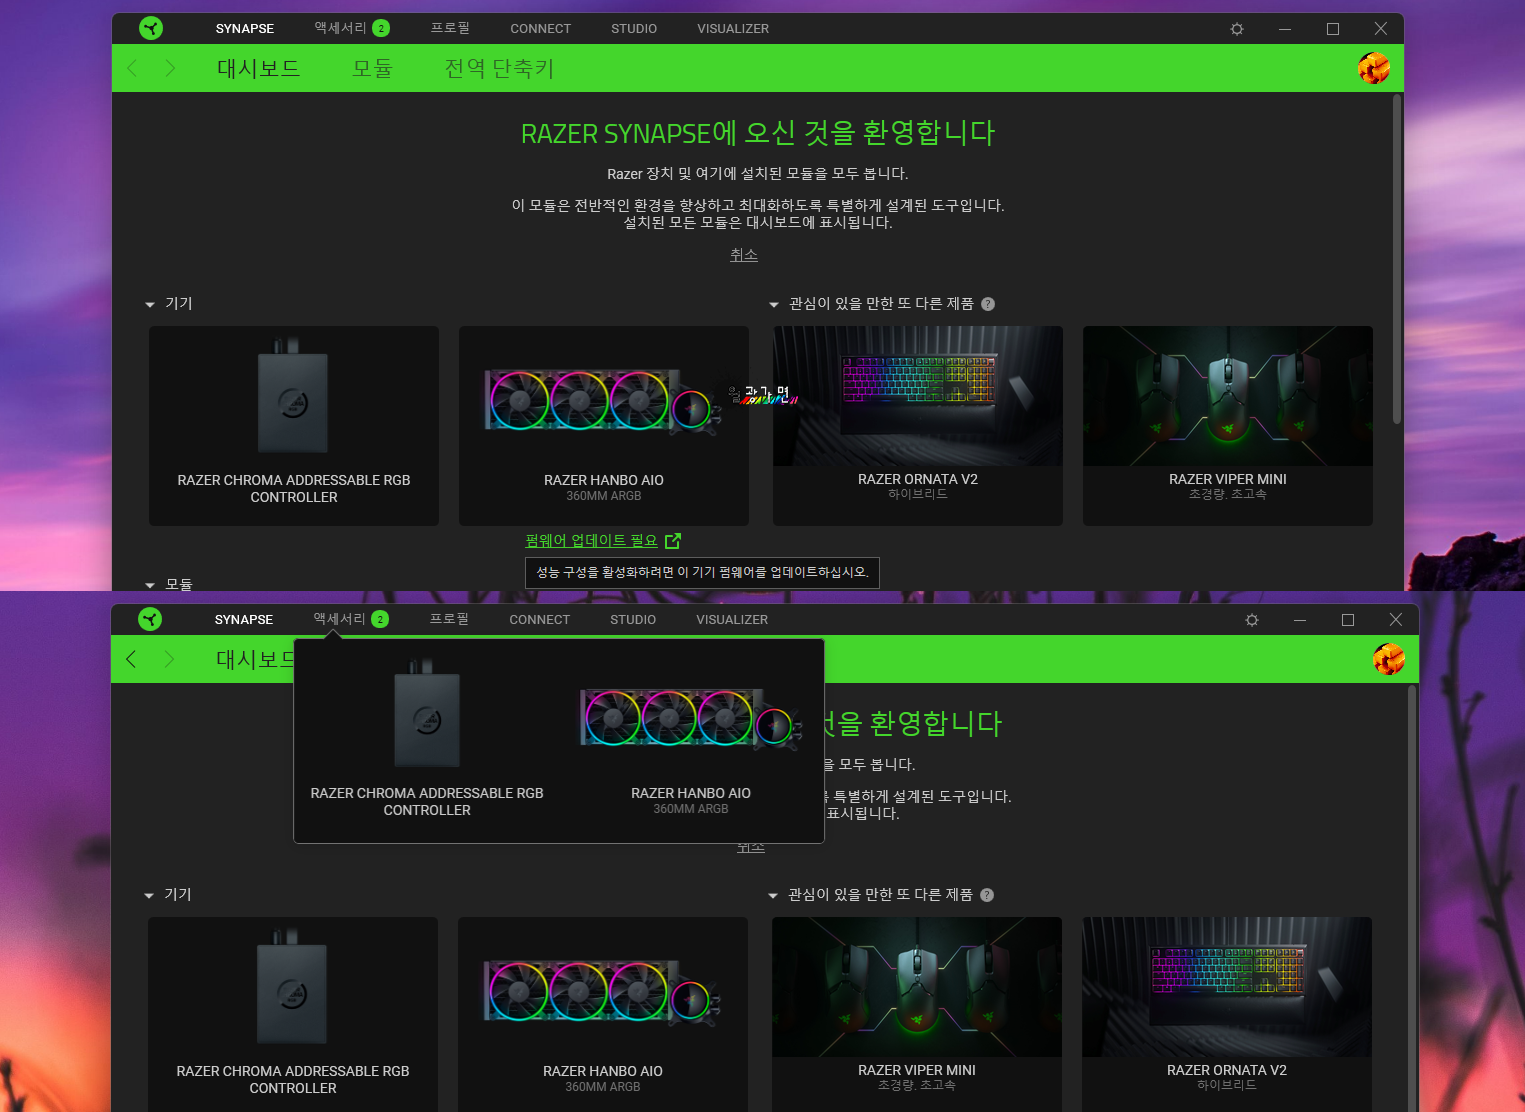Open 액세서리 tab in bottom window
The width and height of the screenshot is (1525, 1112).
click(340, 619)
